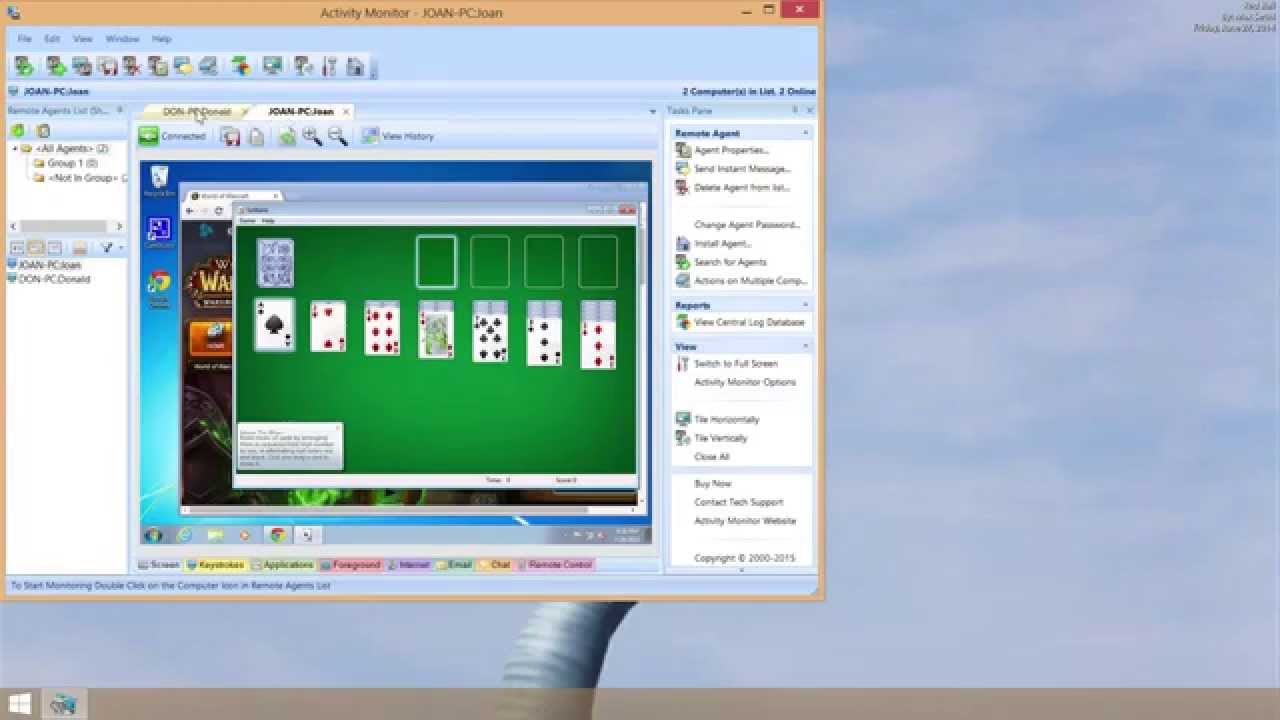Click the second view mode icon above agents list
This screenshot has height=720, width=1280.
point(35,248)
